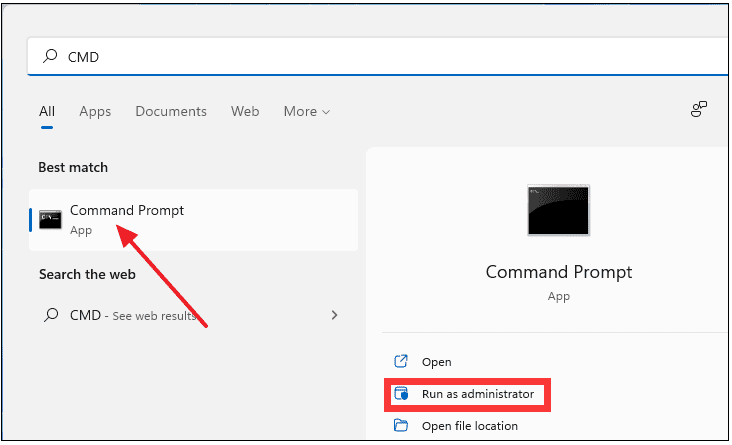Expand web results using the right chevron
Viewport: 732px width, 445px height.
[x=334, y=315]
